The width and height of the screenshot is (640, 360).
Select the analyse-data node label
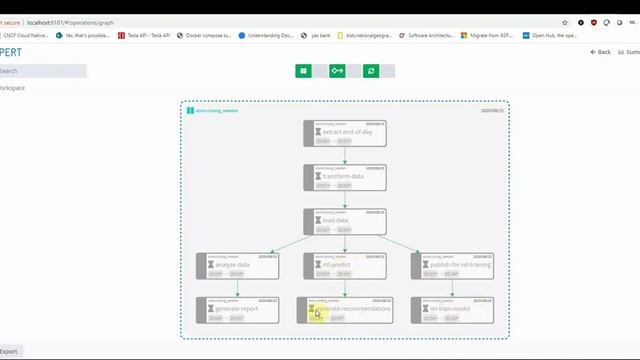(232, 264)
